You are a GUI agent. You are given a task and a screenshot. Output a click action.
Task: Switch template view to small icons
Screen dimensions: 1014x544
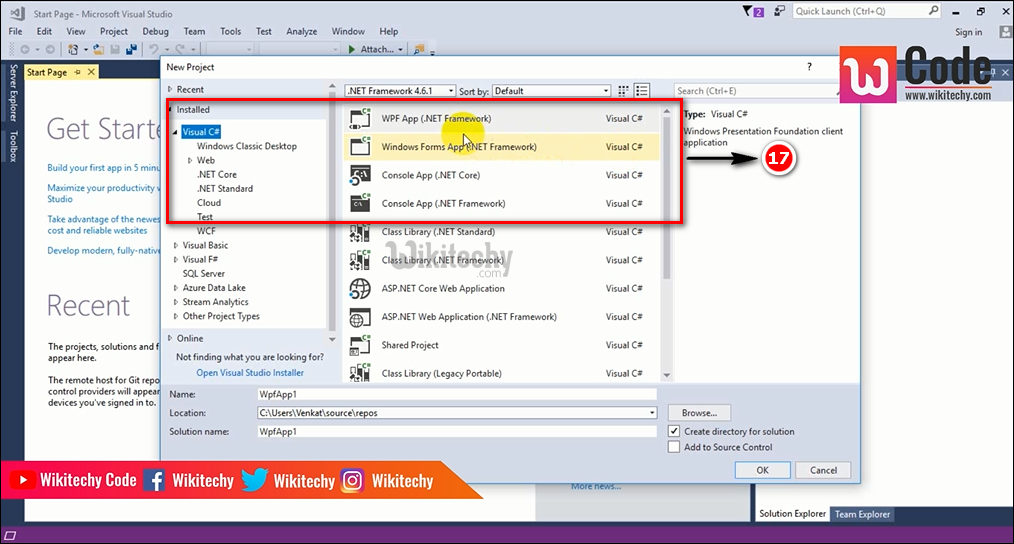[x=624, y=91]
